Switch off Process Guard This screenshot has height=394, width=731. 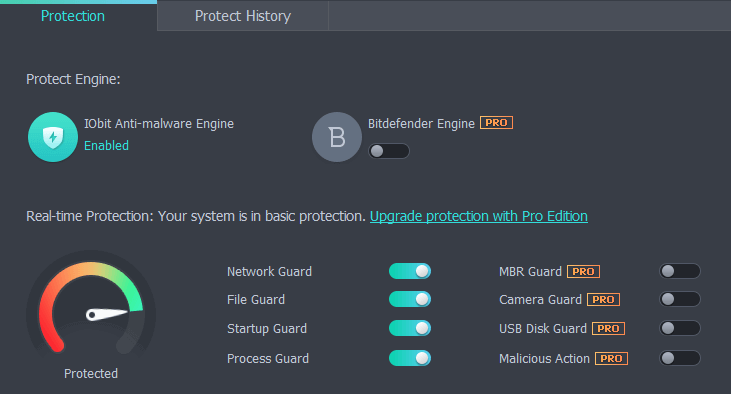pos(410,358)
